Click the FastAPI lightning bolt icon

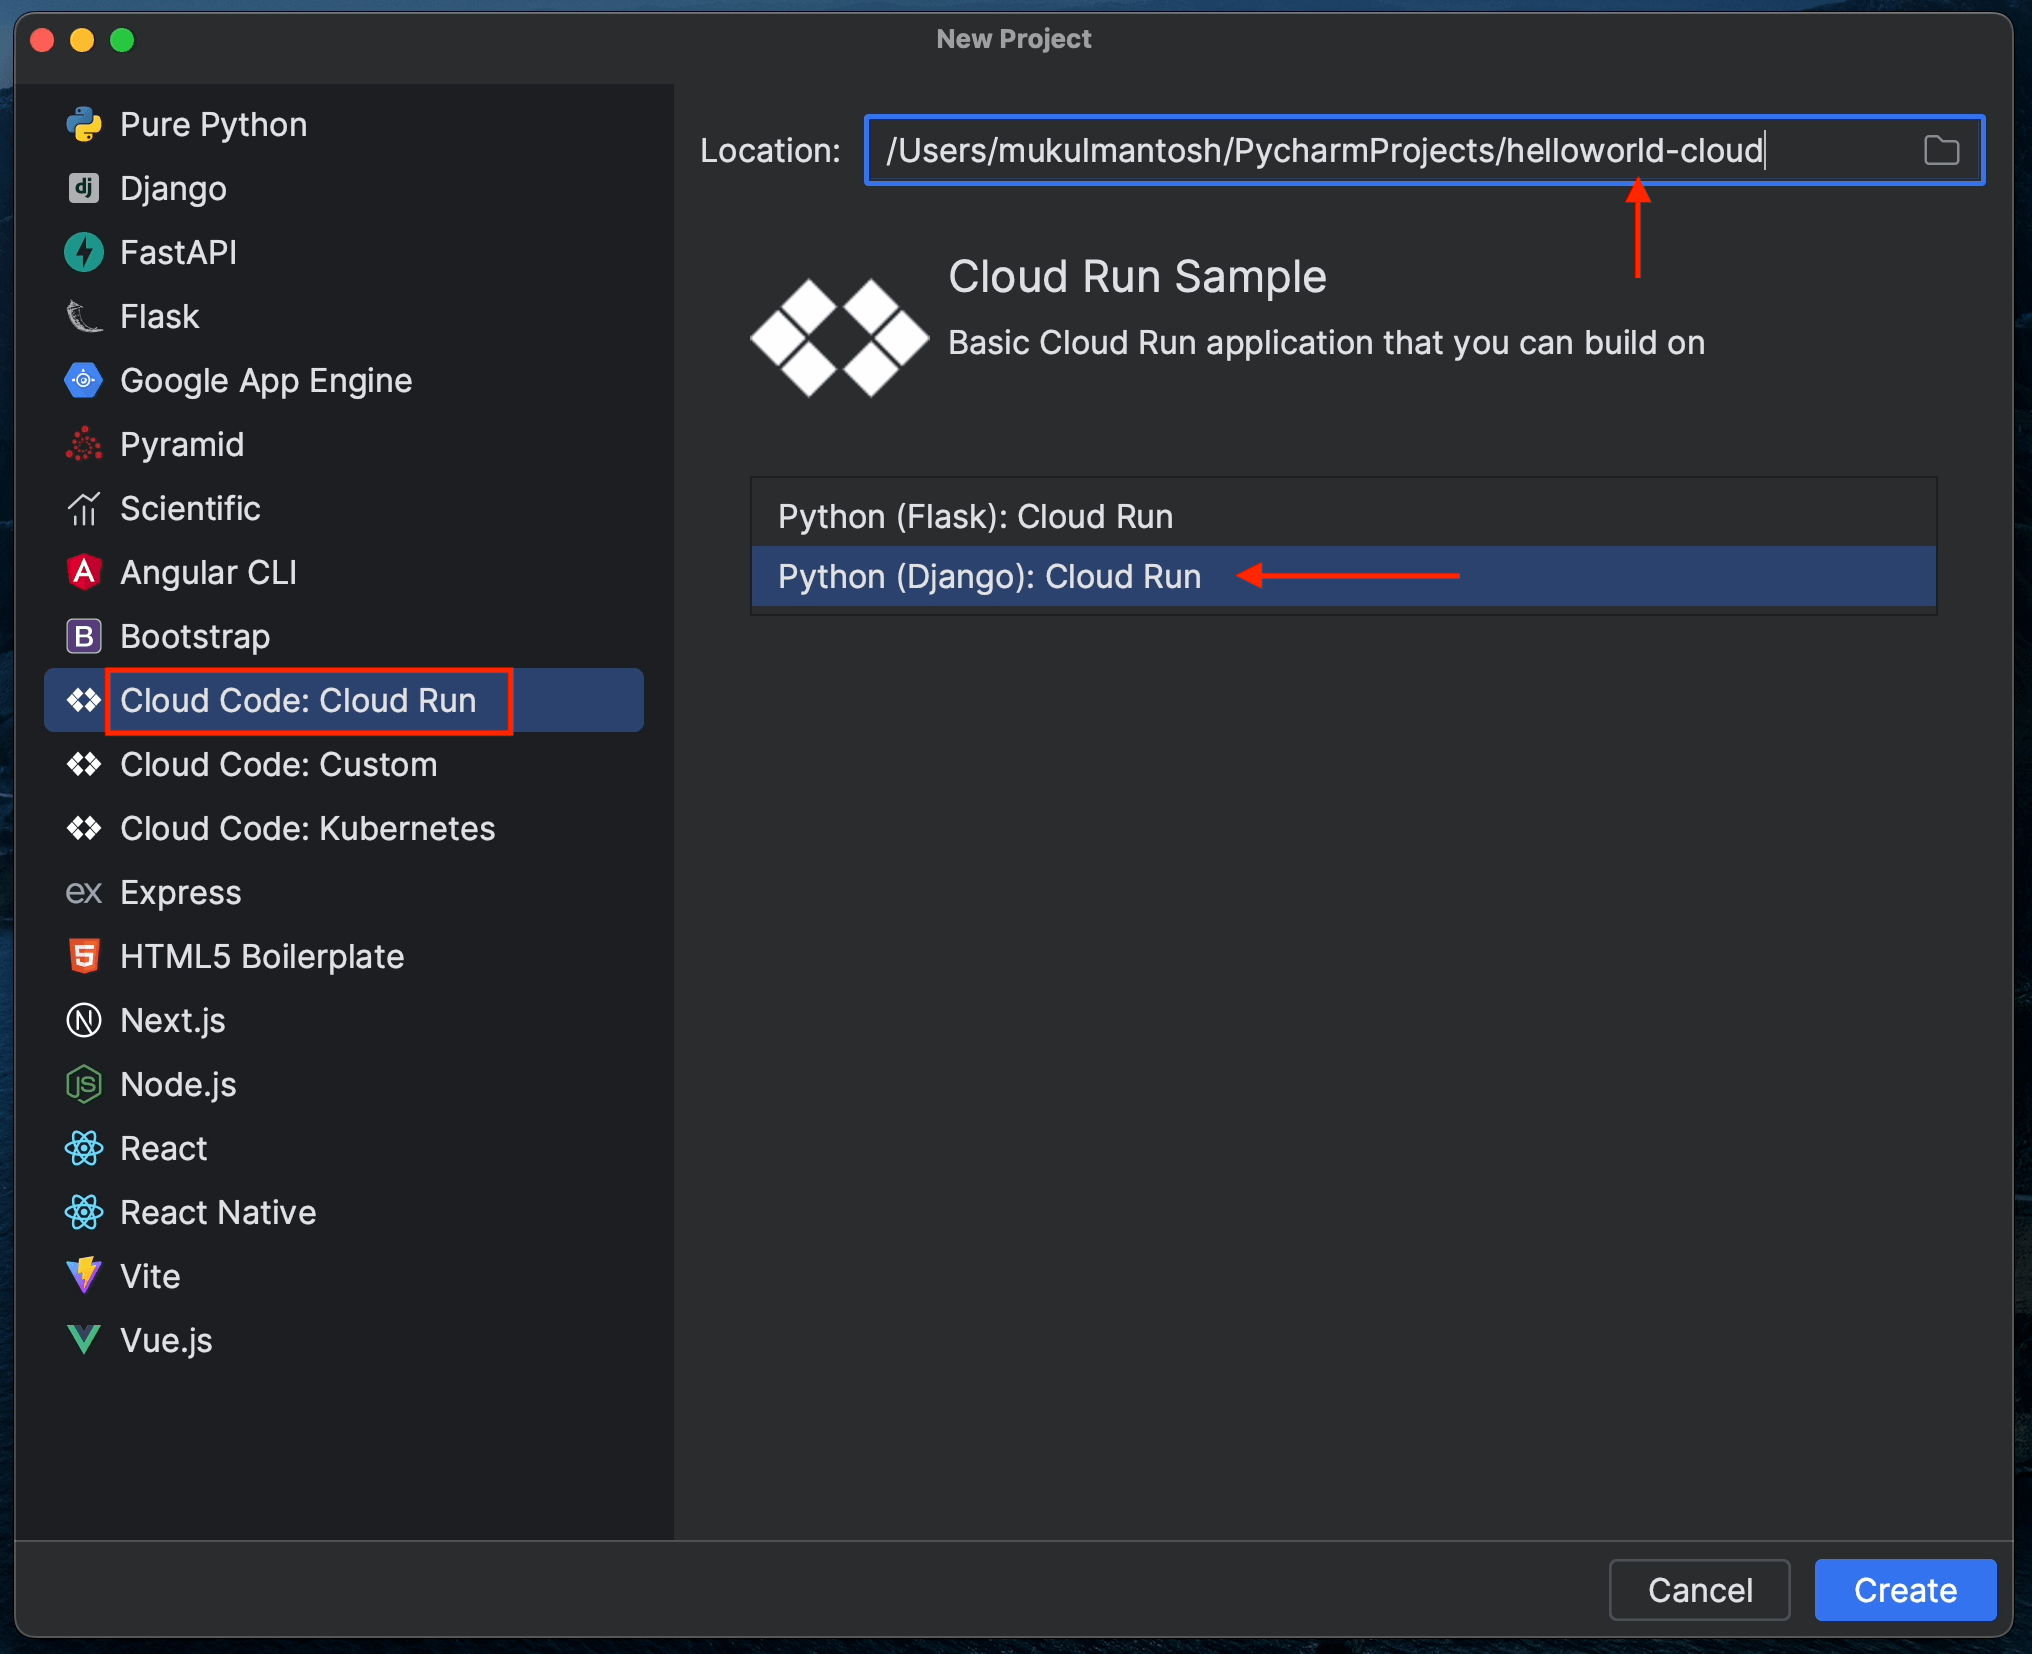click(84, 252)
